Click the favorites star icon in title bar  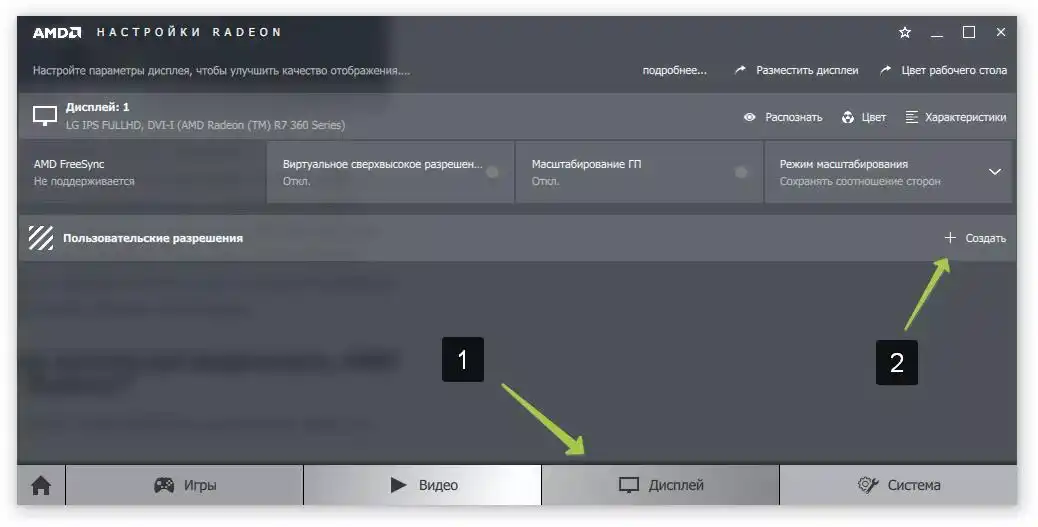[905, 32]
